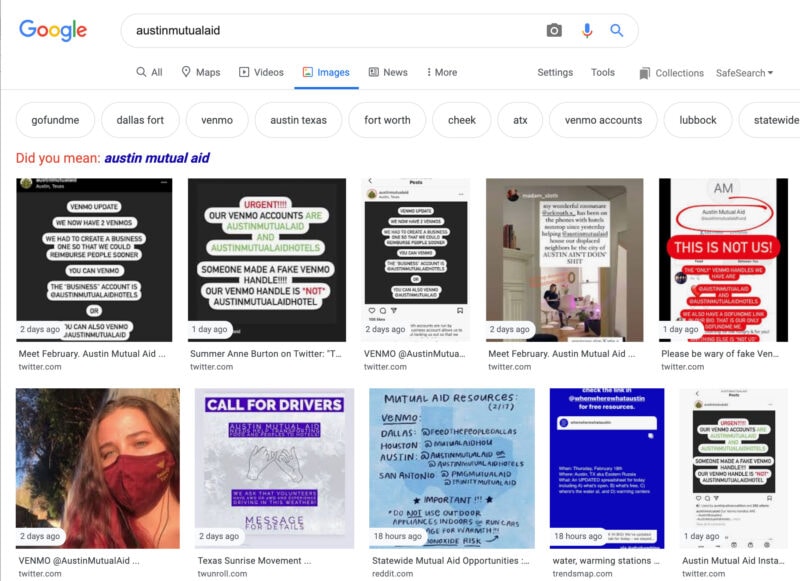Viewport: 800px width, 581px height.
Task: Open the CALL FOR DRIVERS image
Action: (274, 468)
